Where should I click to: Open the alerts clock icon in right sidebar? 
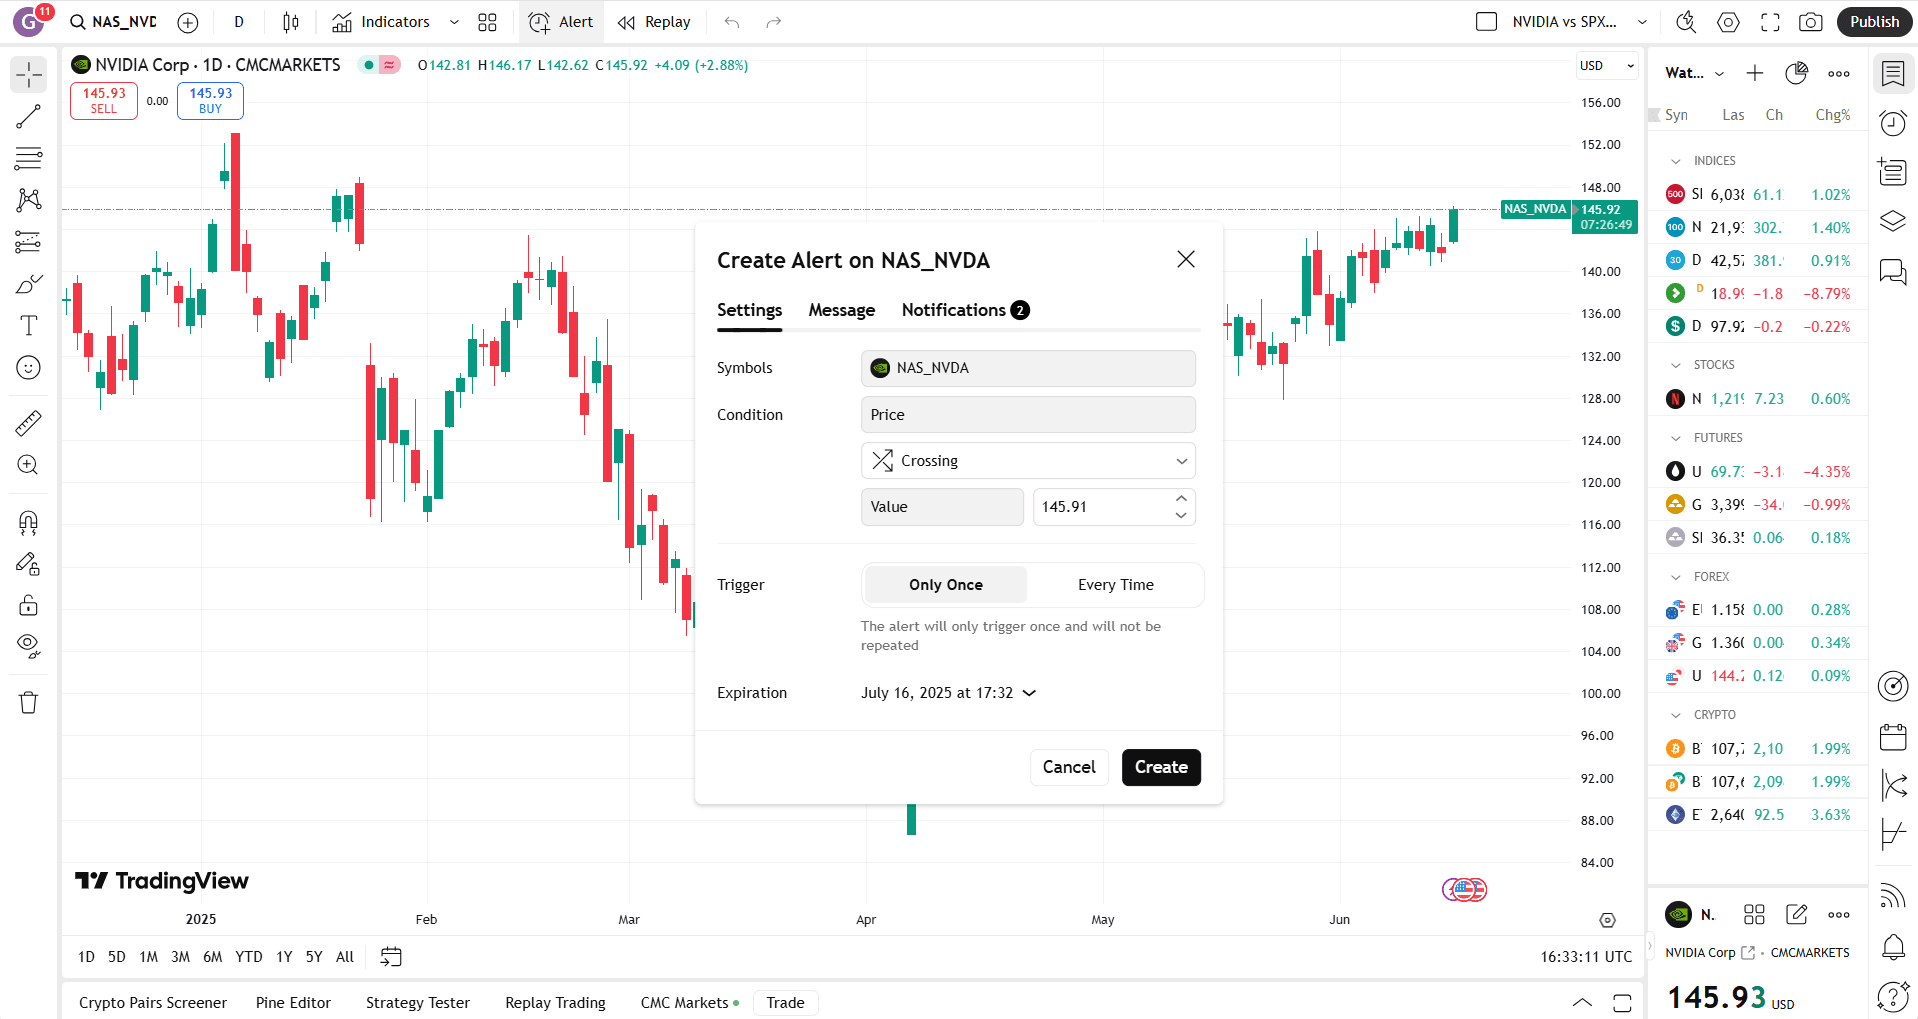pos(1893,123)
